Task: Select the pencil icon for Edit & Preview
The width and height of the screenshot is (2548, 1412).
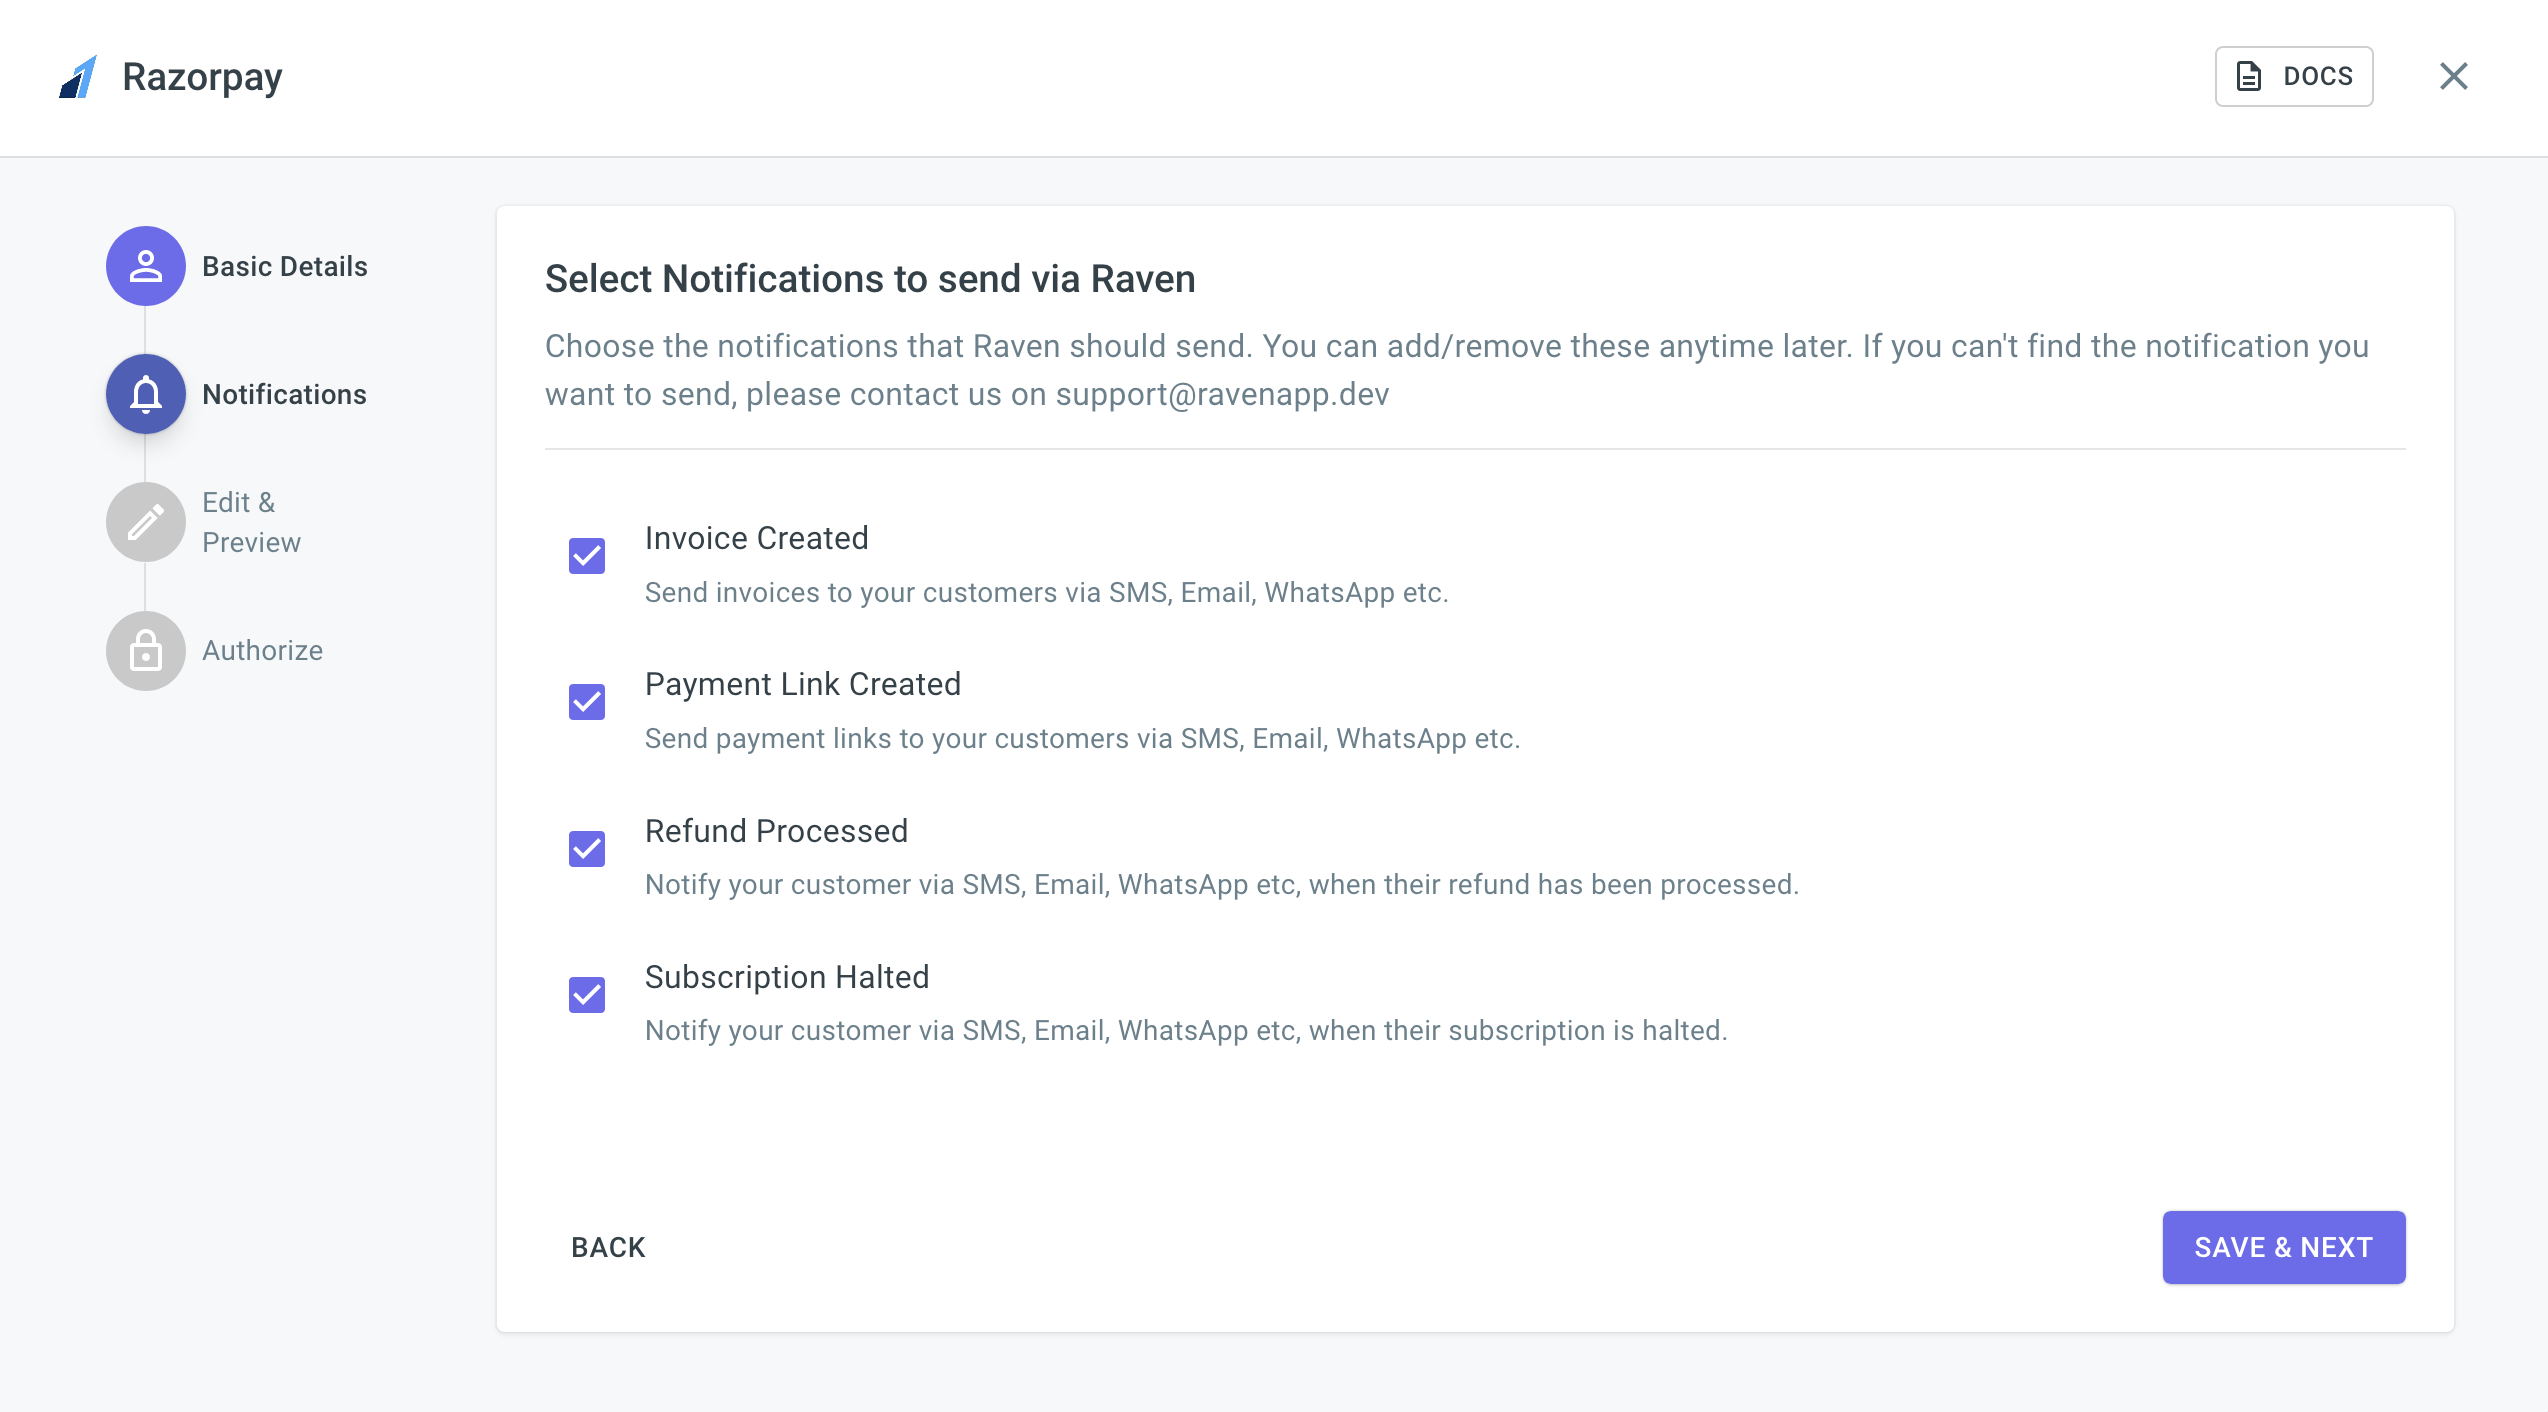Action: (x=145, y=521)
